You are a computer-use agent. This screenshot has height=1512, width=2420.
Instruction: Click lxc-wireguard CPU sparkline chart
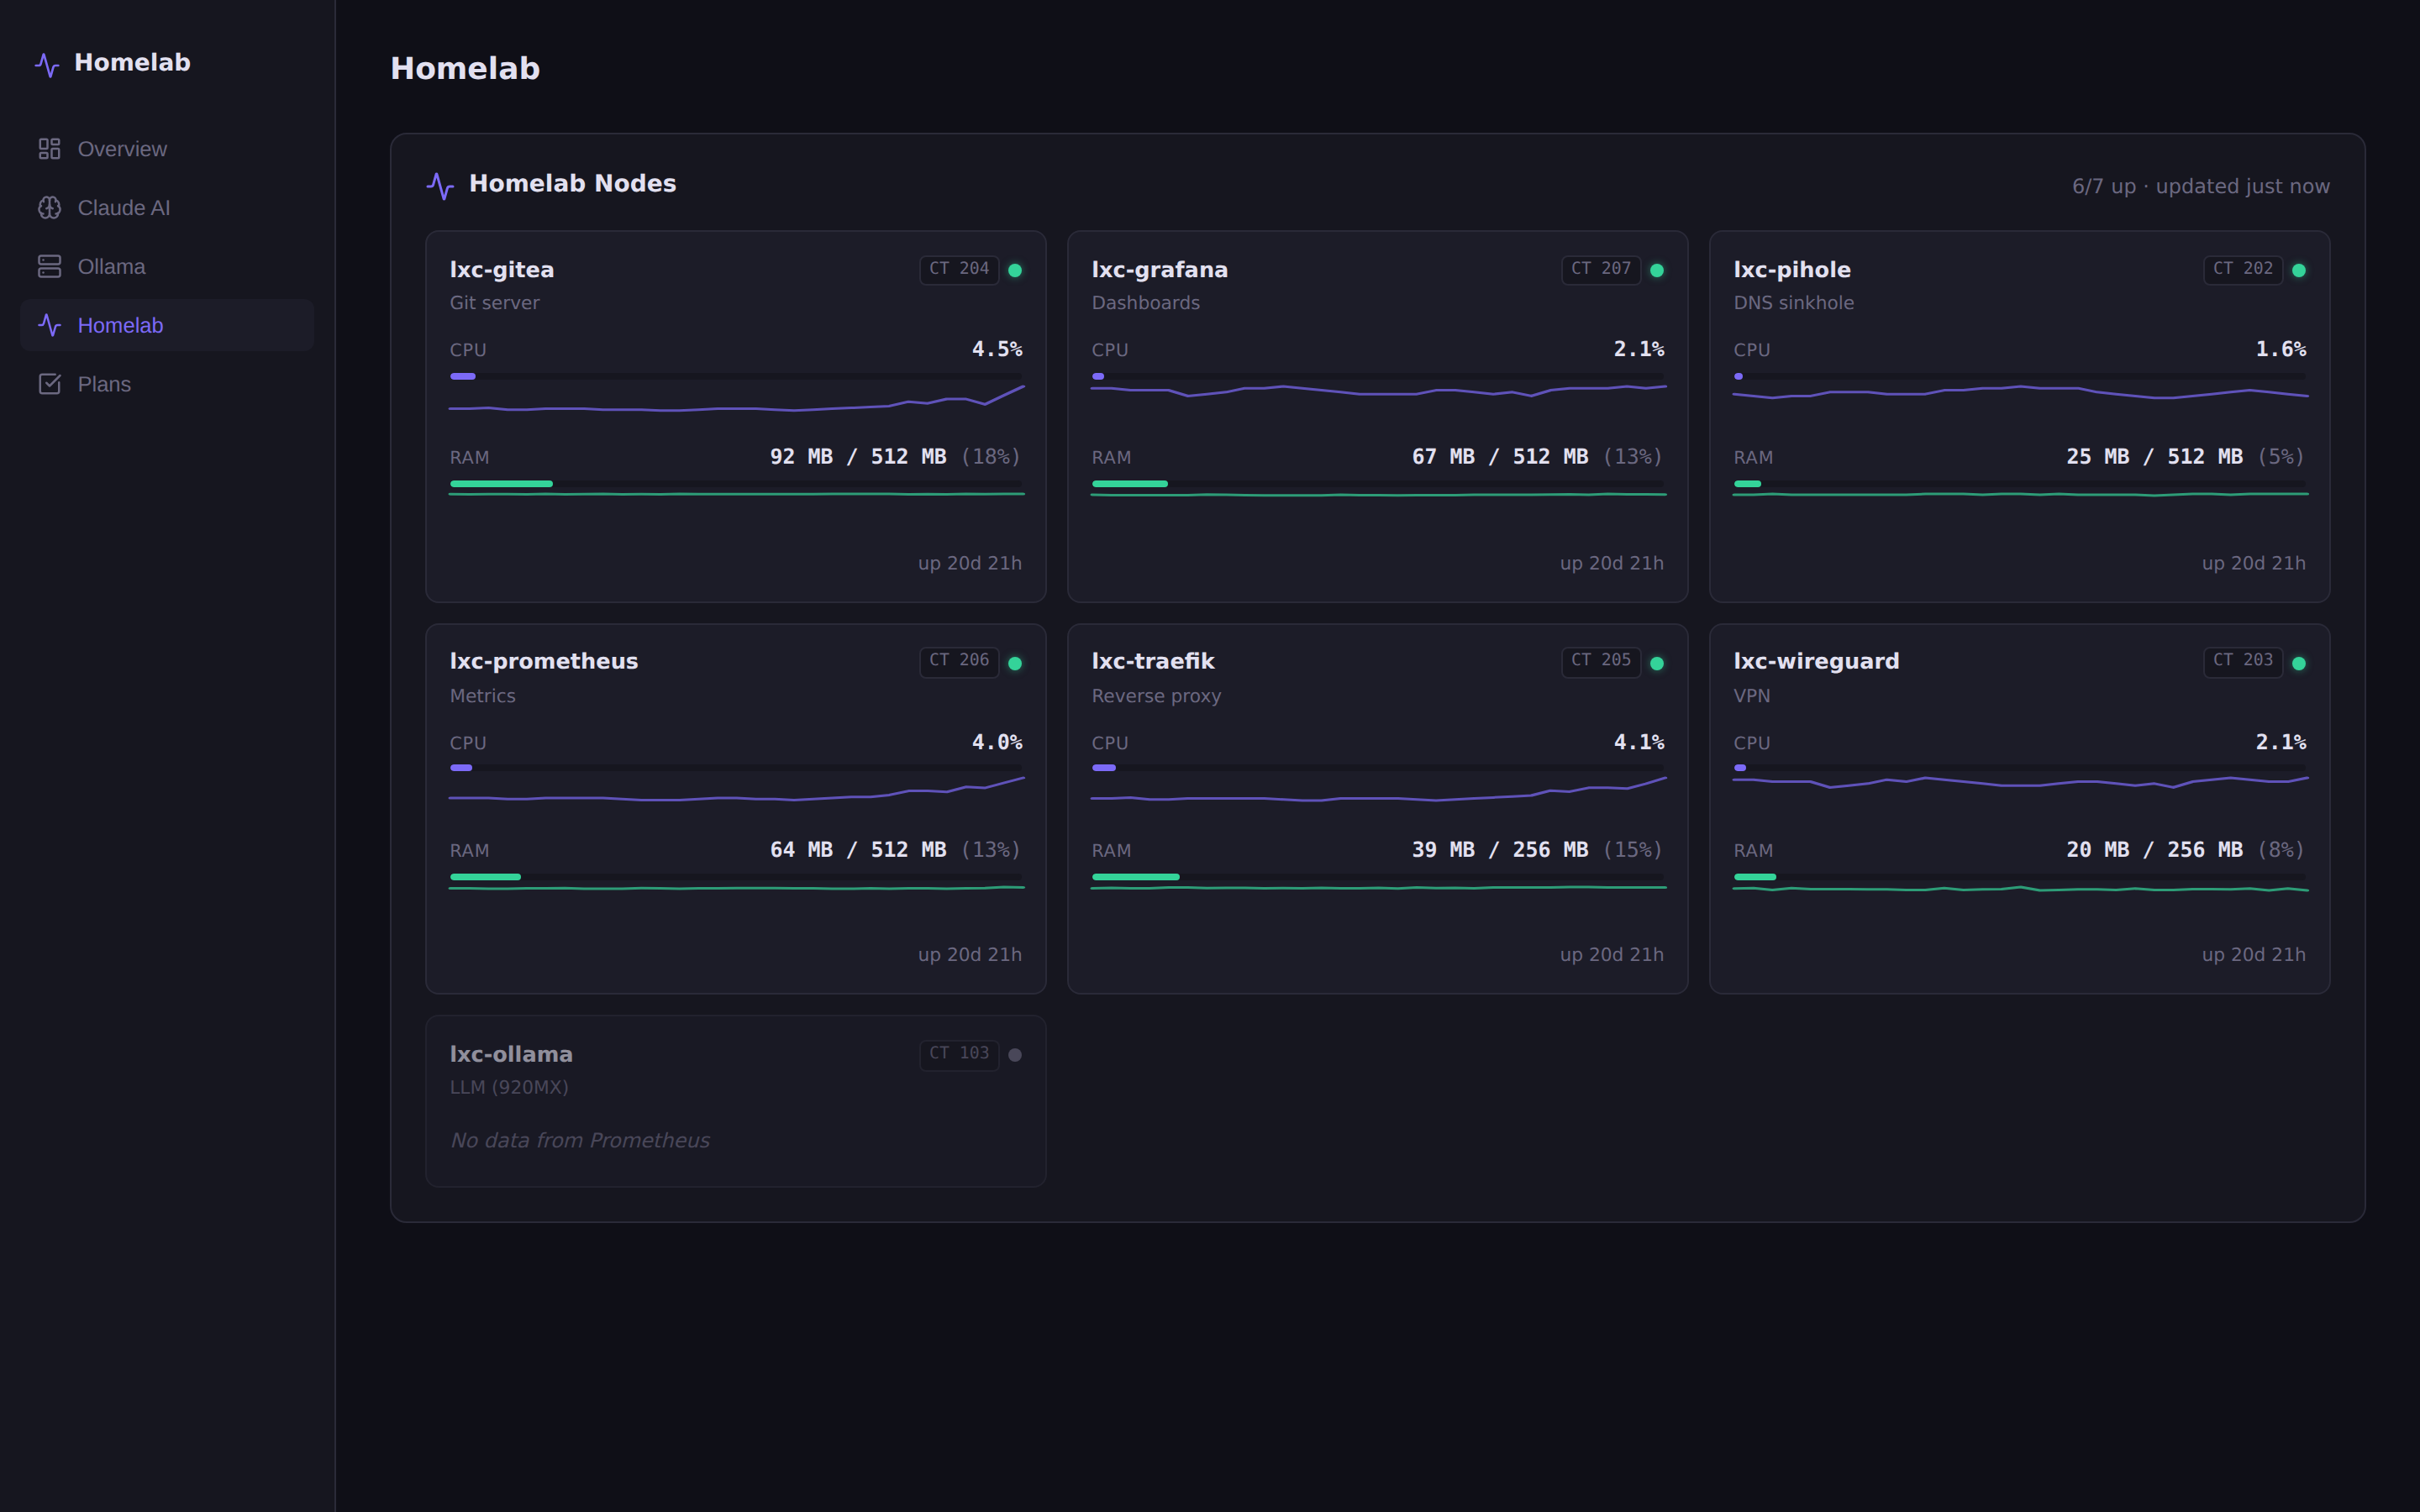(x=2020, y=782)
